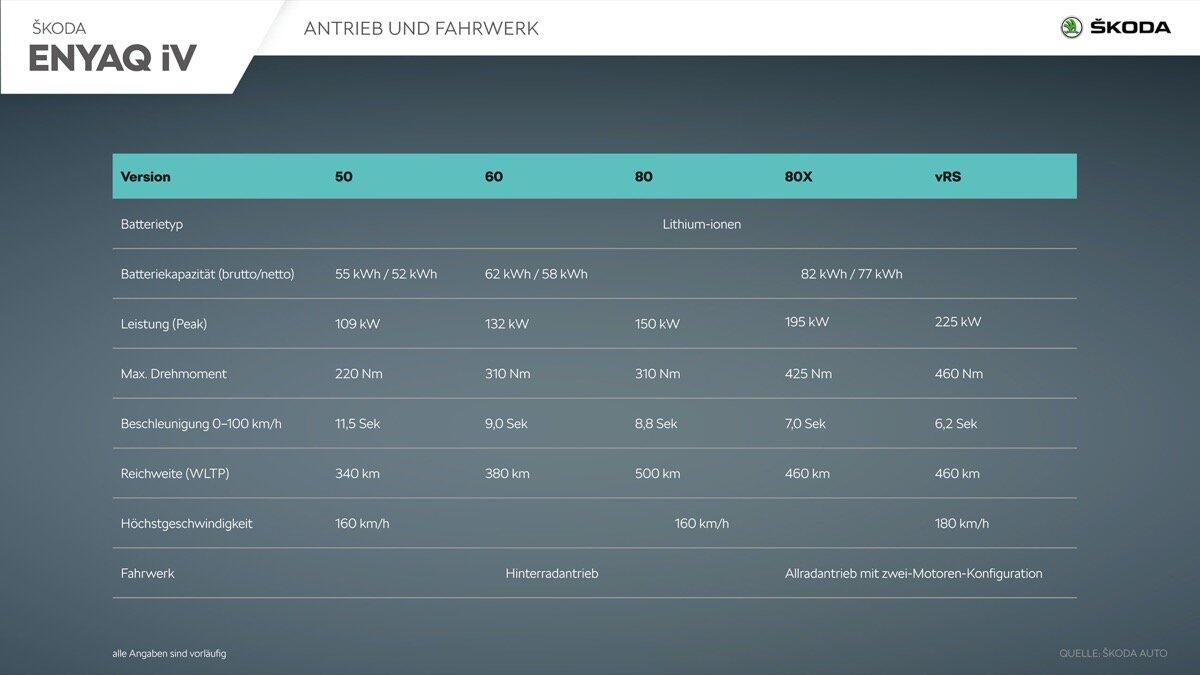Click the Škoda winged arrow logo
1200x675 pixels.
(x=1072, y=27)
